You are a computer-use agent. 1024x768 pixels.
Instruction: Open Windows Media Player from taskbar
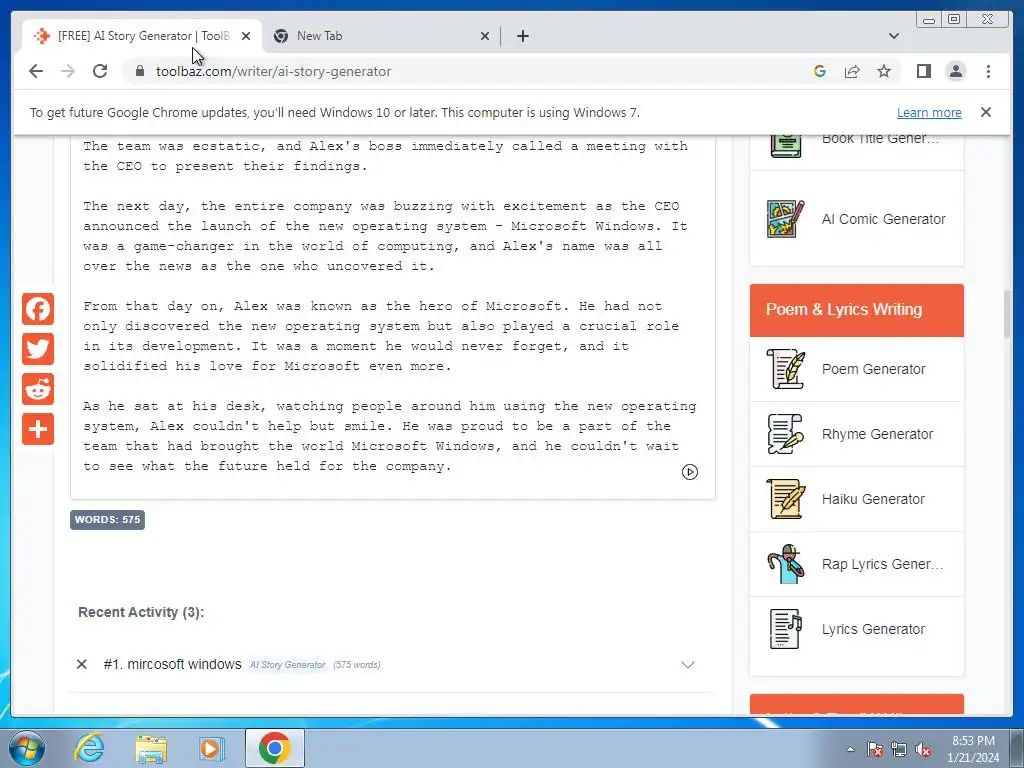211,748
